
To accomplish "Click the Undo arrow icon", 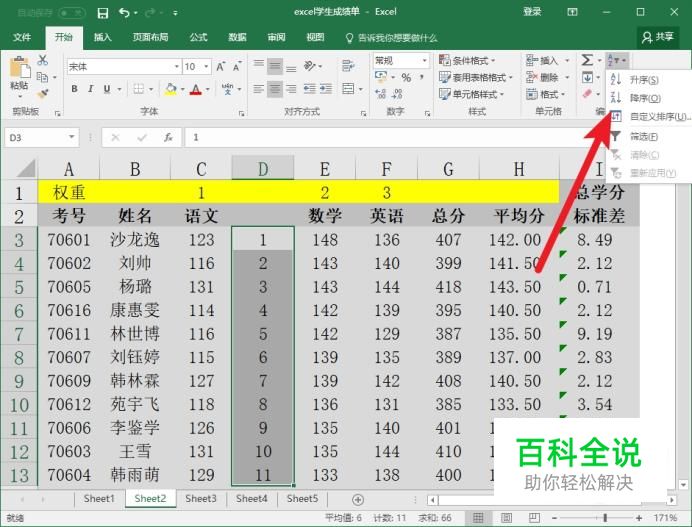I will 124,13.
